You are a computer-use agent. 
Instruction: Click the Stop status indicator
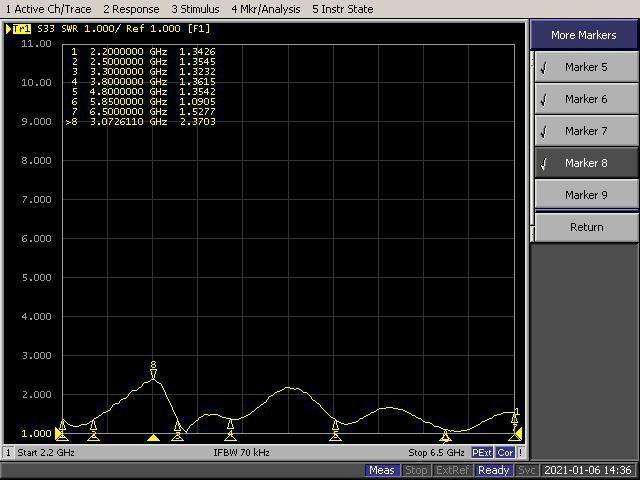416,470
